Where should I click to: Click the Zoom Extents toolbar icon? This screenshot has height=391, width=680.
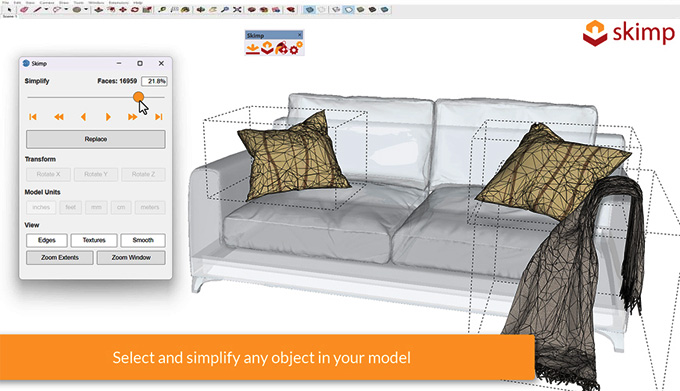(x=237, y=10)
